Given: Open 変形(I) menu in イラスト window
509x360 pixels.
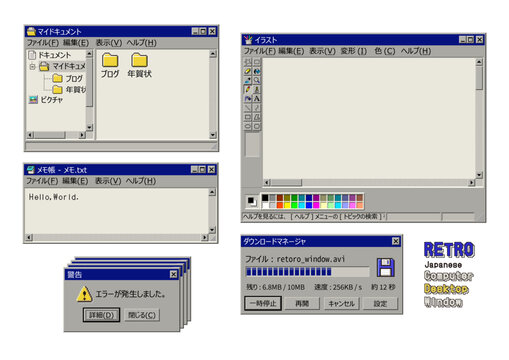Looking at the screenshot, I should pyautogui.click(x=354, y=51).
